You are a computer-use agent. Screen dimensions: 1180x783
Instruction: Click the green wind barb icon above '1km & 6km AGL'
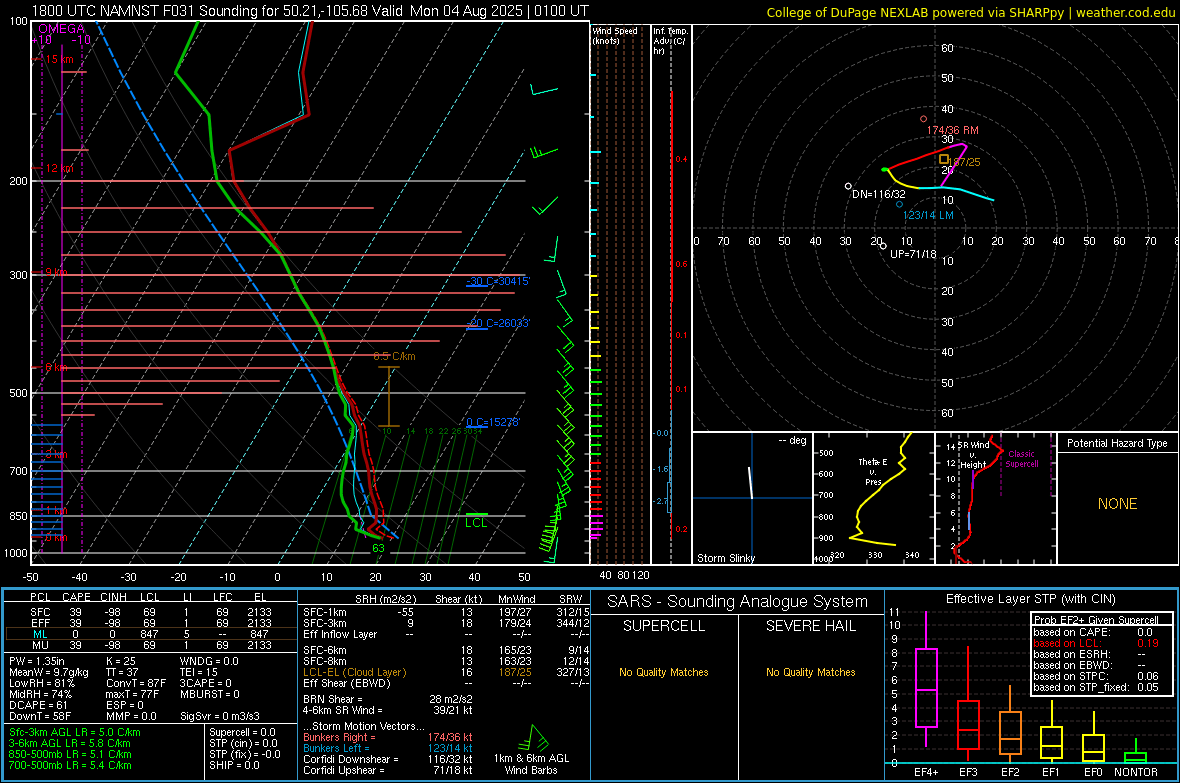pos(534,737)
